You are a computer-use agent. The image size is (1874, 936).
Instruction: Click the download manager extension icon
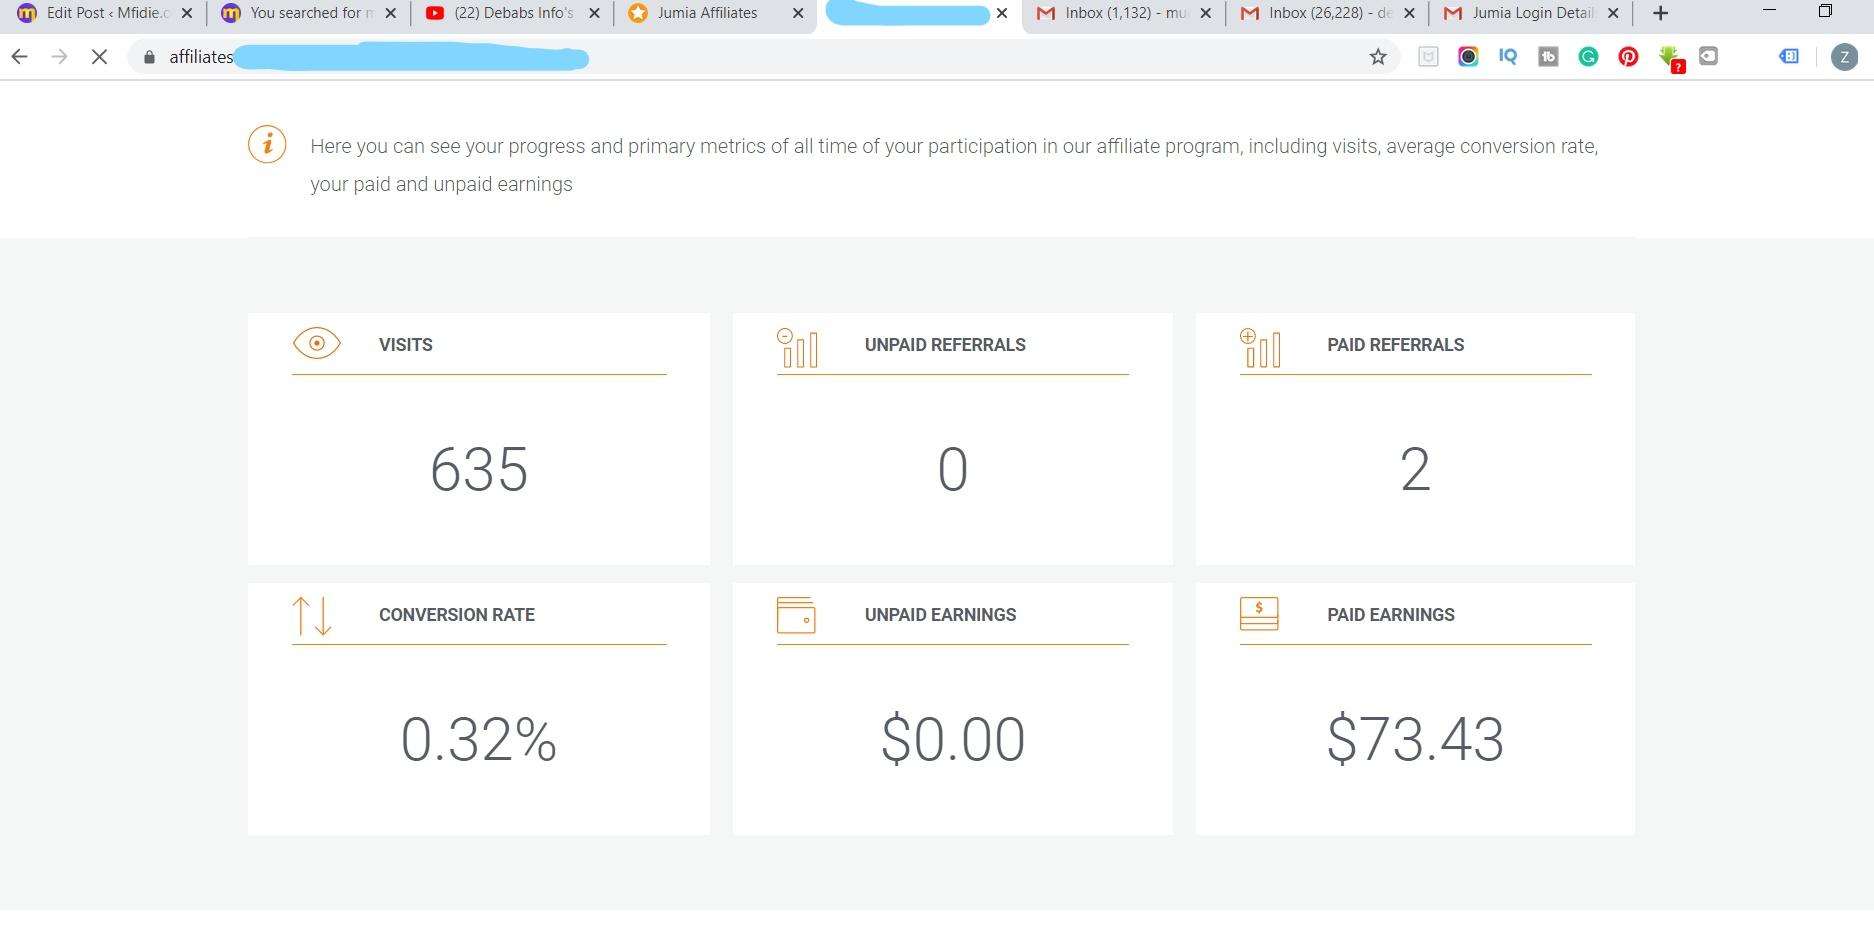tap(1669, 58)
